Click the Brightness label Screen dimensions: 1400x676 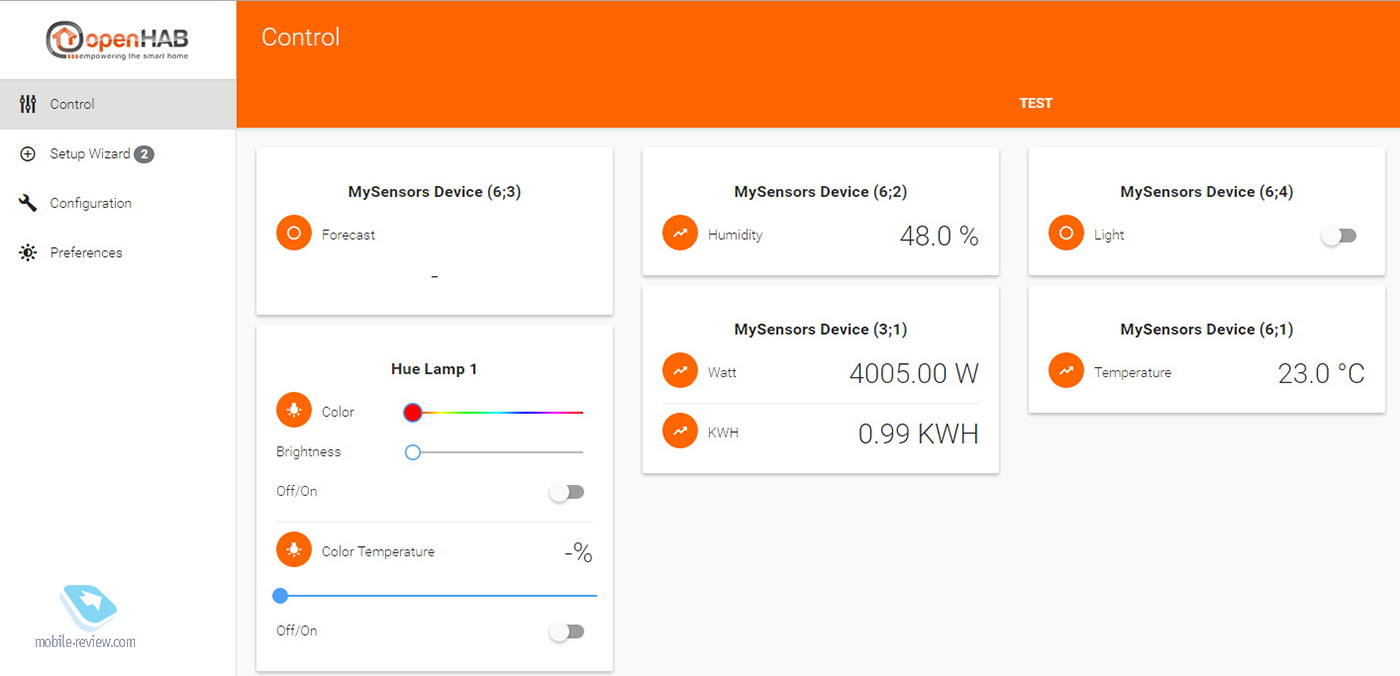(308, 452)
